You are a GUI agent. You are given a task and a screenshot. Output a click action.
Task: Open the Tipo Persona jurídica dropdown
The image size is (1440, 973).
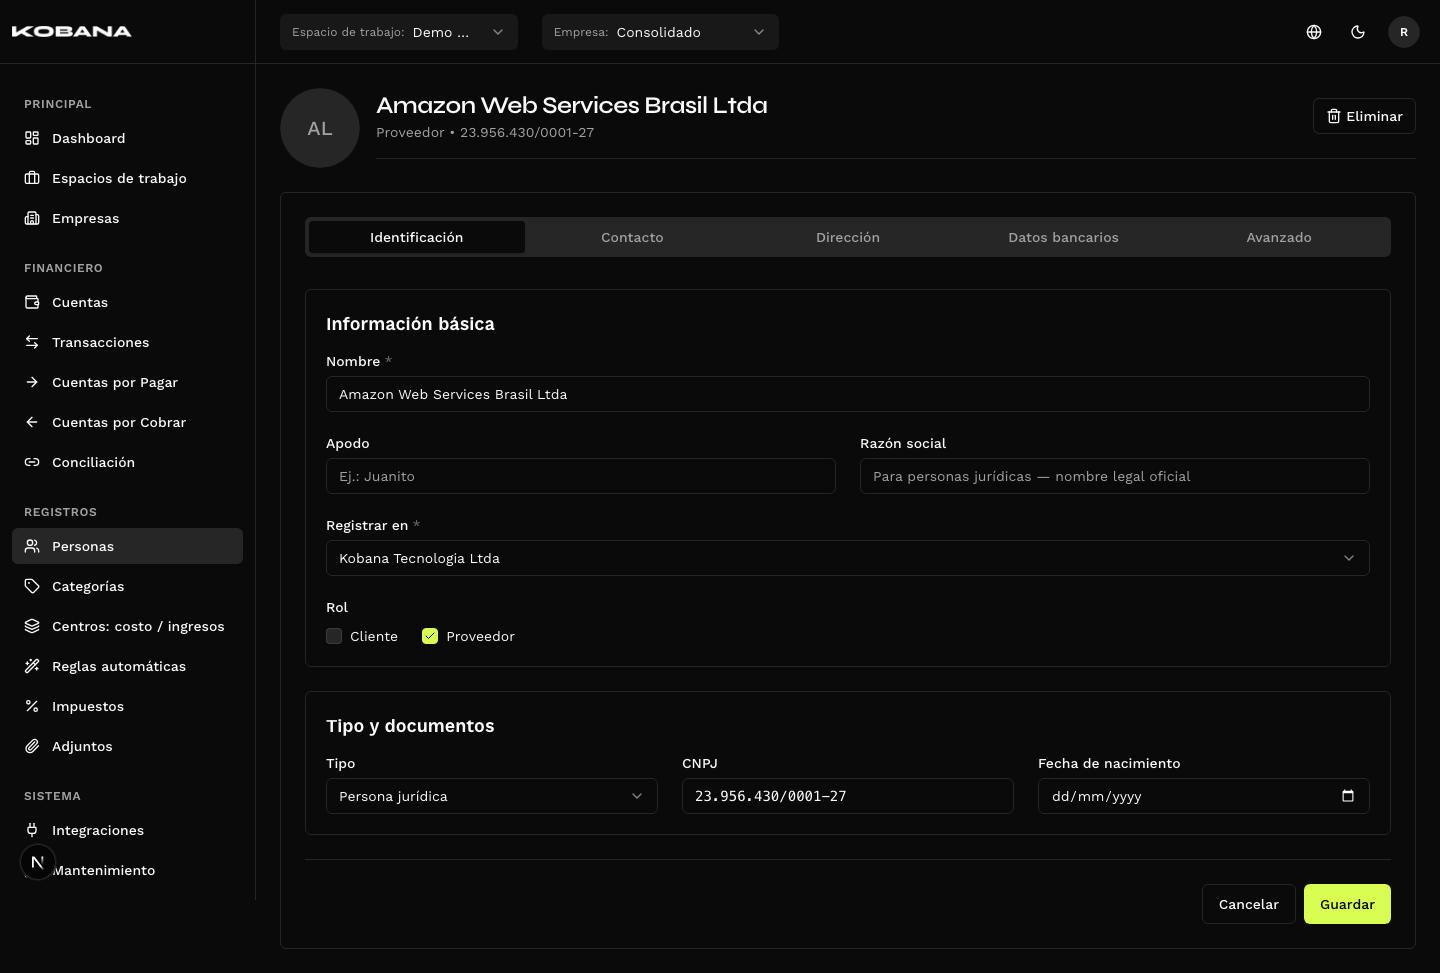point(492,796)
